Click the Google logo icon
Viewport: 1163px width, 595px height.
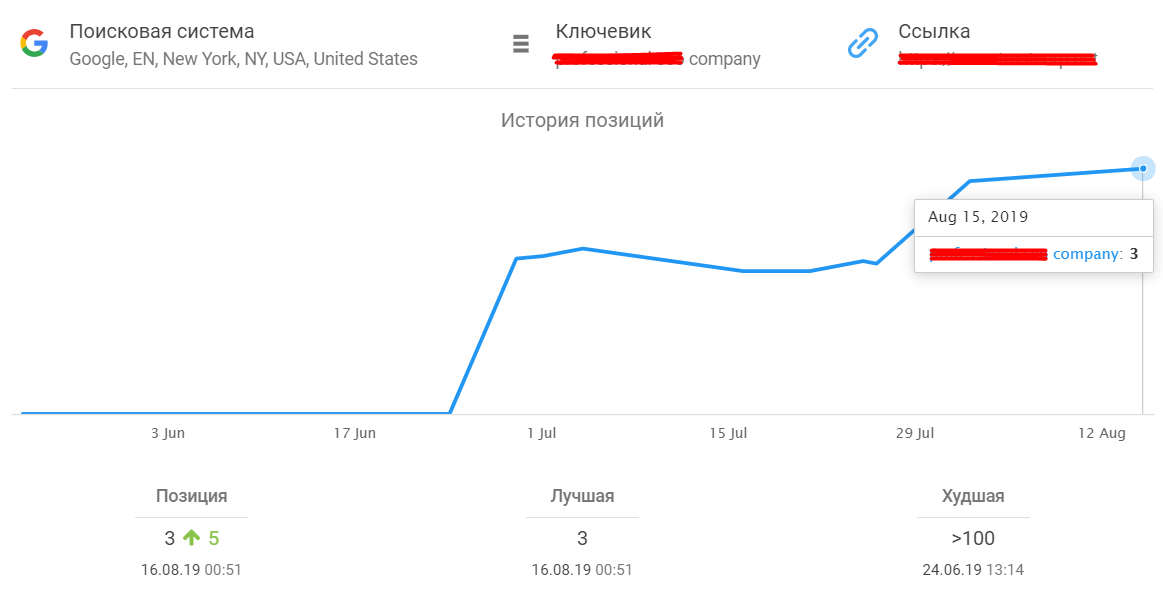(x=34, y=43)
